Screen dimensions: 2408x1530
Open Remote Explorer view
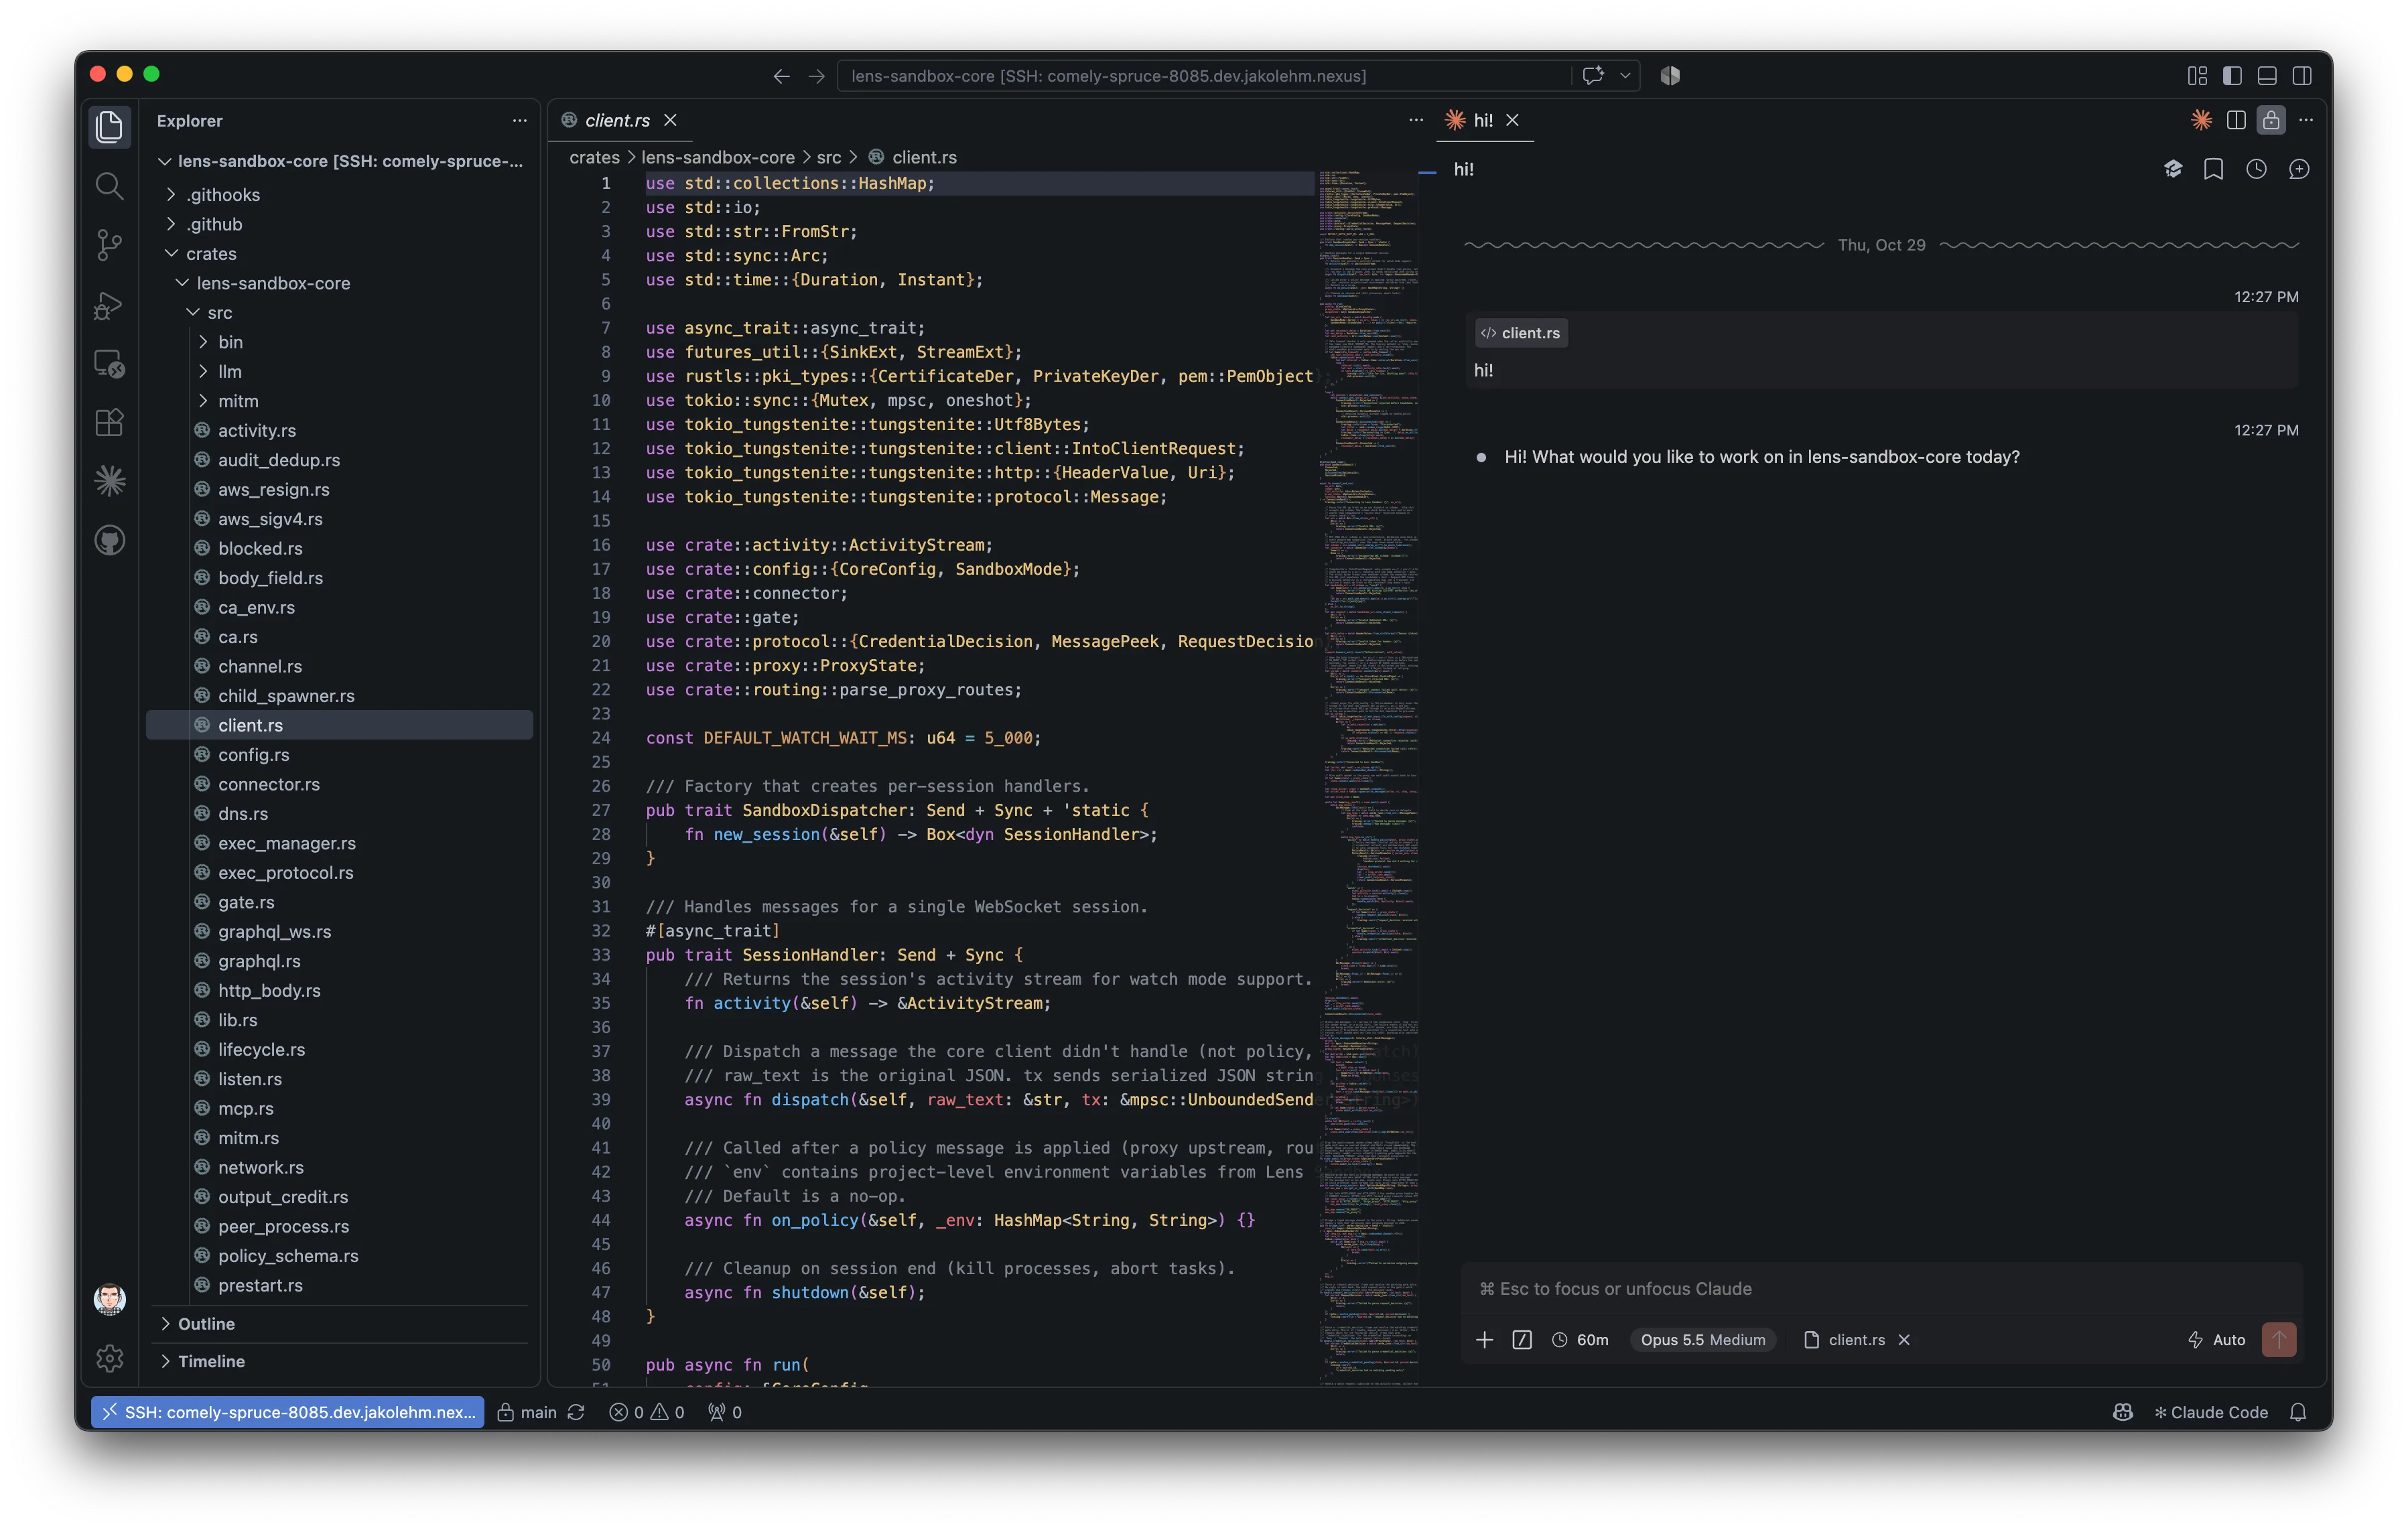(109, 363)
